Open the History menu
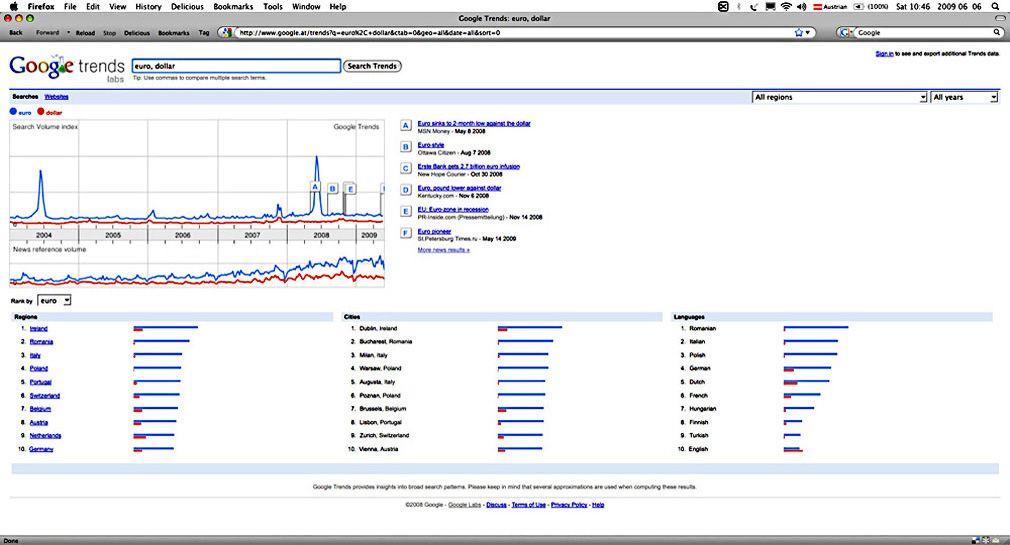 (x=148, y=6)
